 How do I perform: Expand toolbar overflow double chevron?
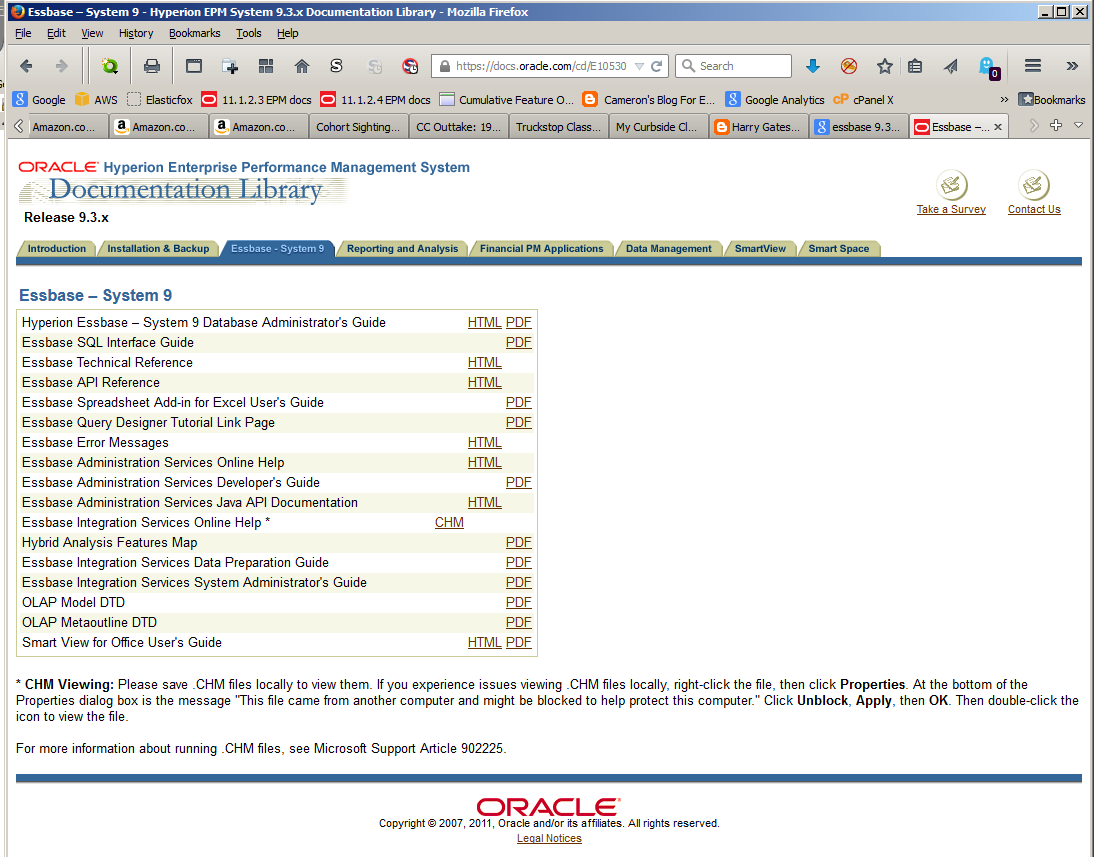pyautogui.click(x=1072, y=66)
